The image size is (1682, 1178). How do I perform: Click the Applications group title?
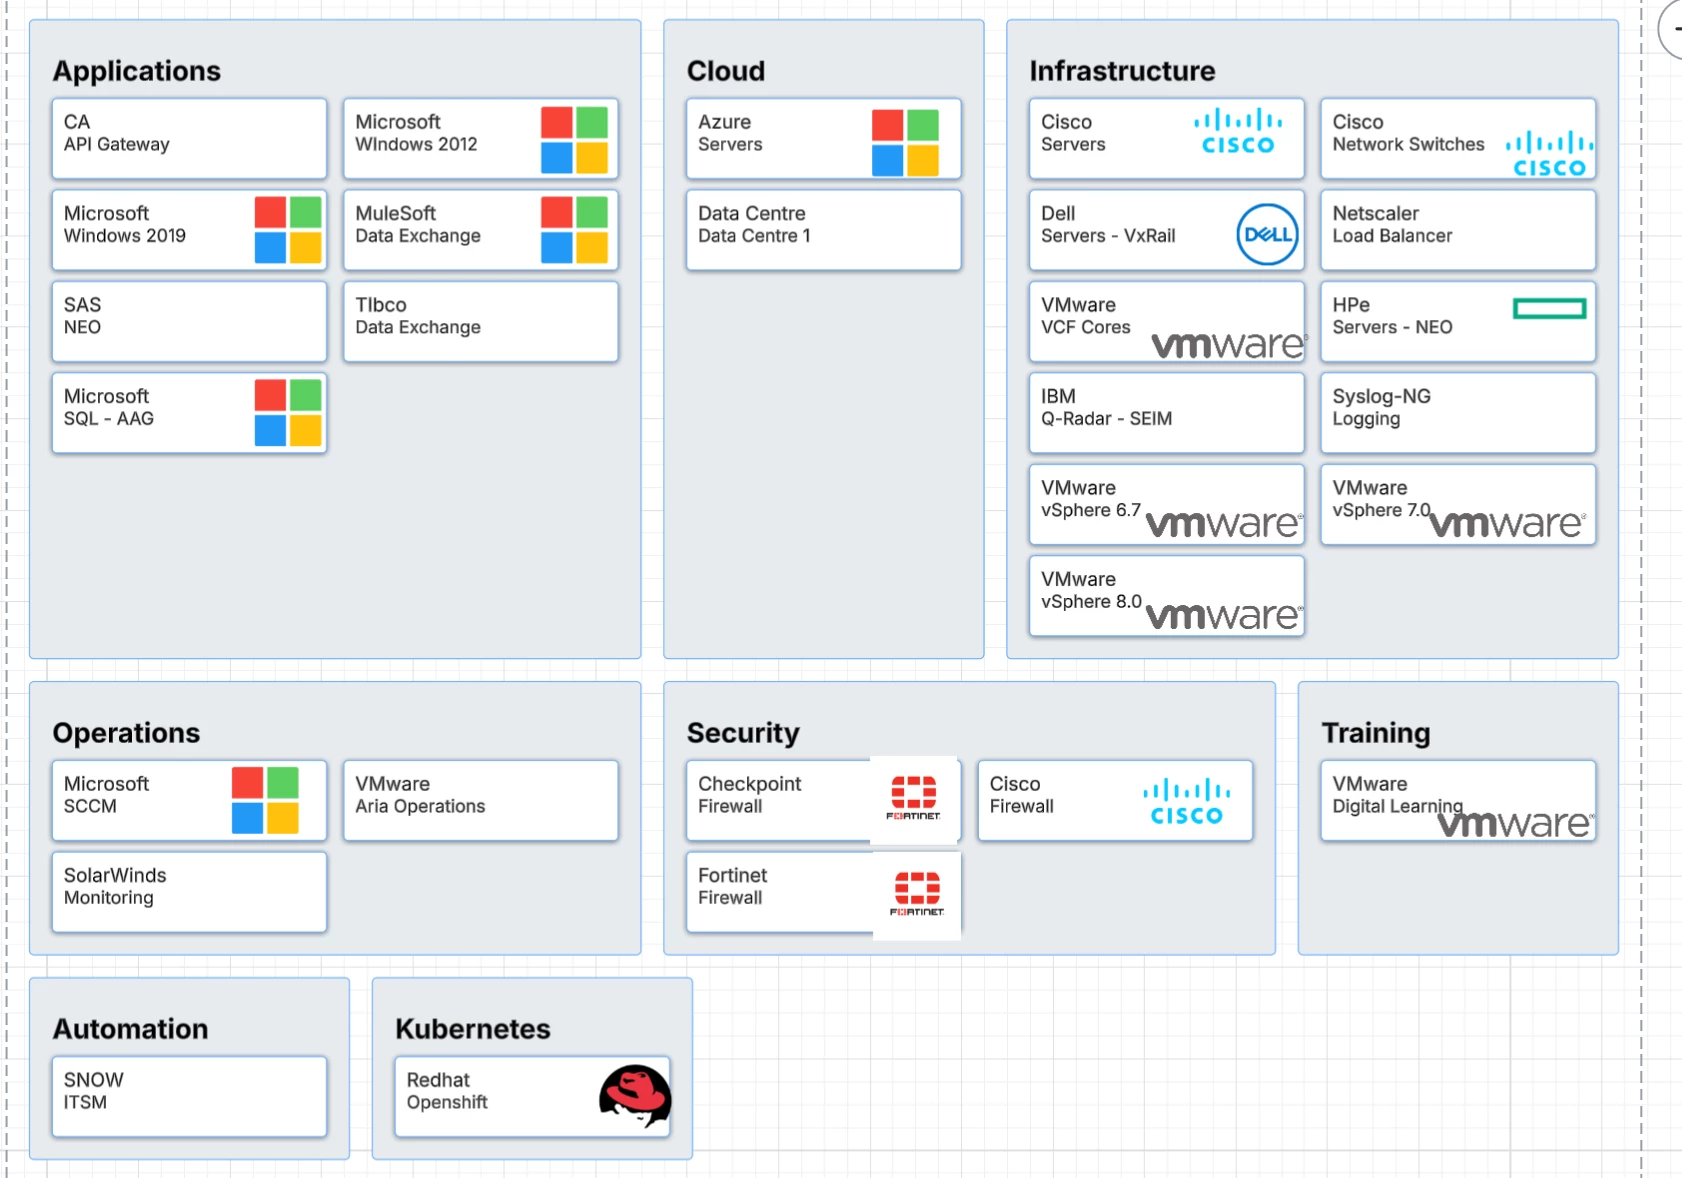tap(137, 71)
